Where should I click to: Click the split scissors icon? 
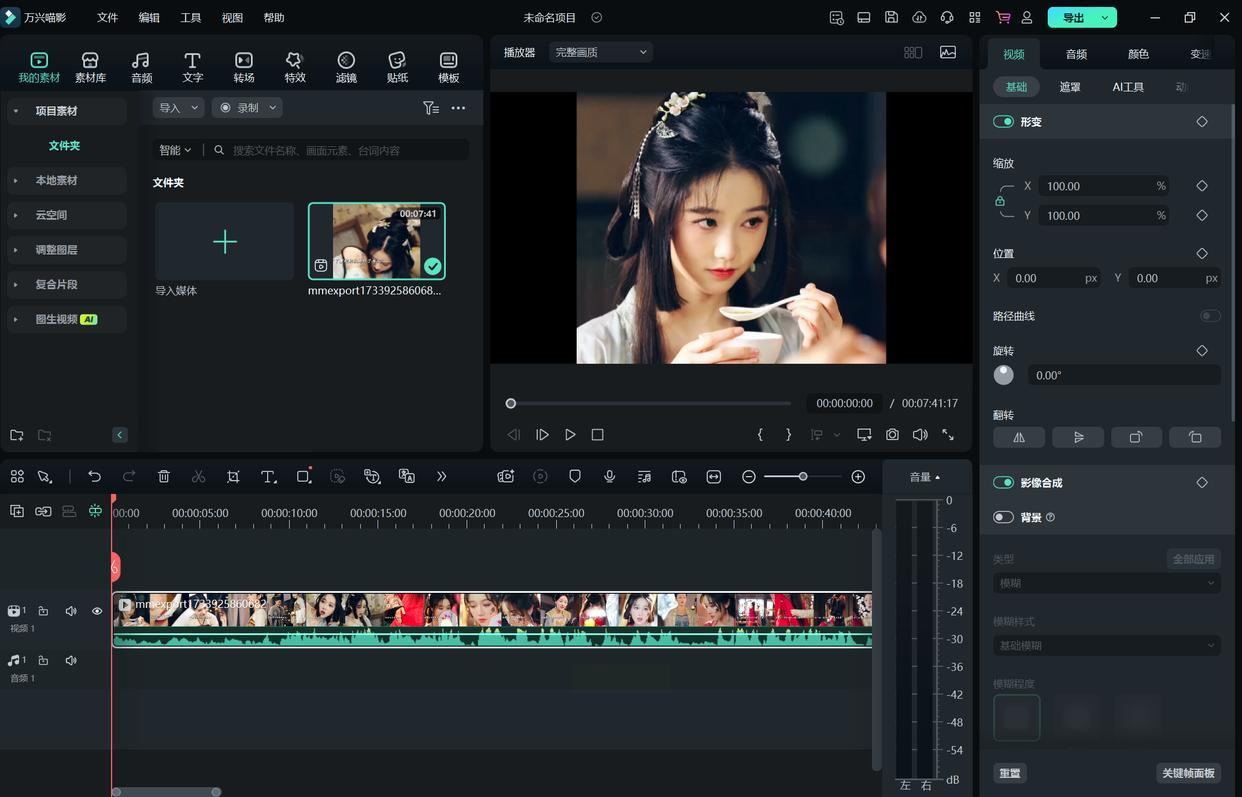coord(198,477)
